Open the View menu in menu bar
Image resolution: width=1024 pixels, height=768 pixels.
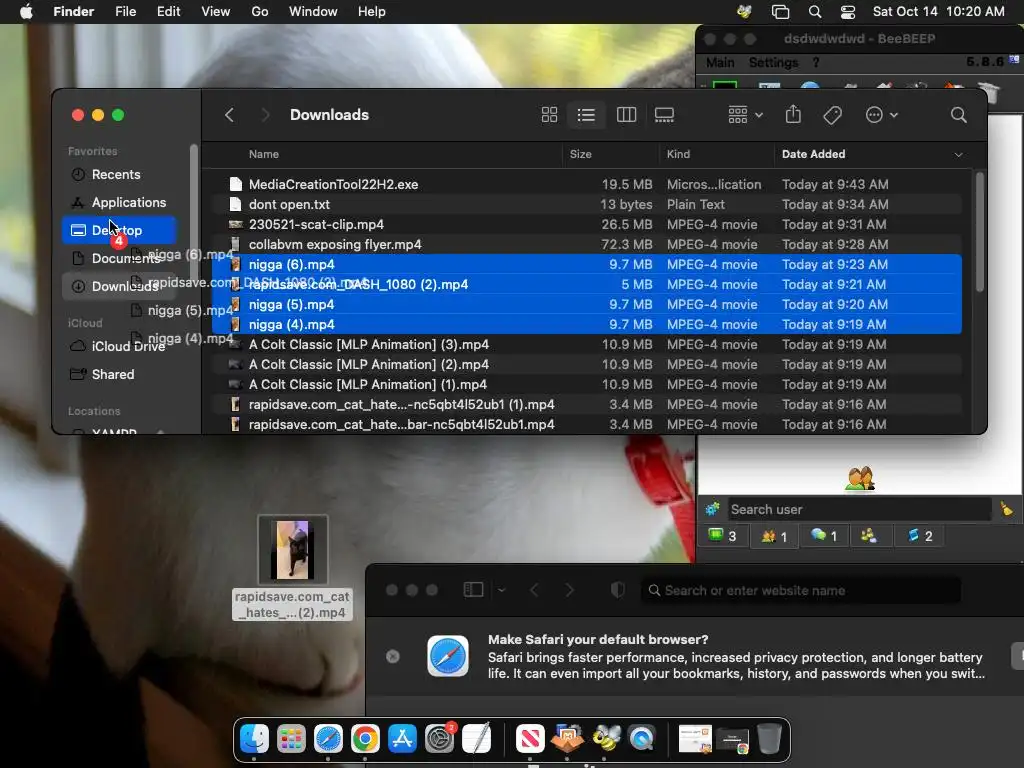(215, 12)
